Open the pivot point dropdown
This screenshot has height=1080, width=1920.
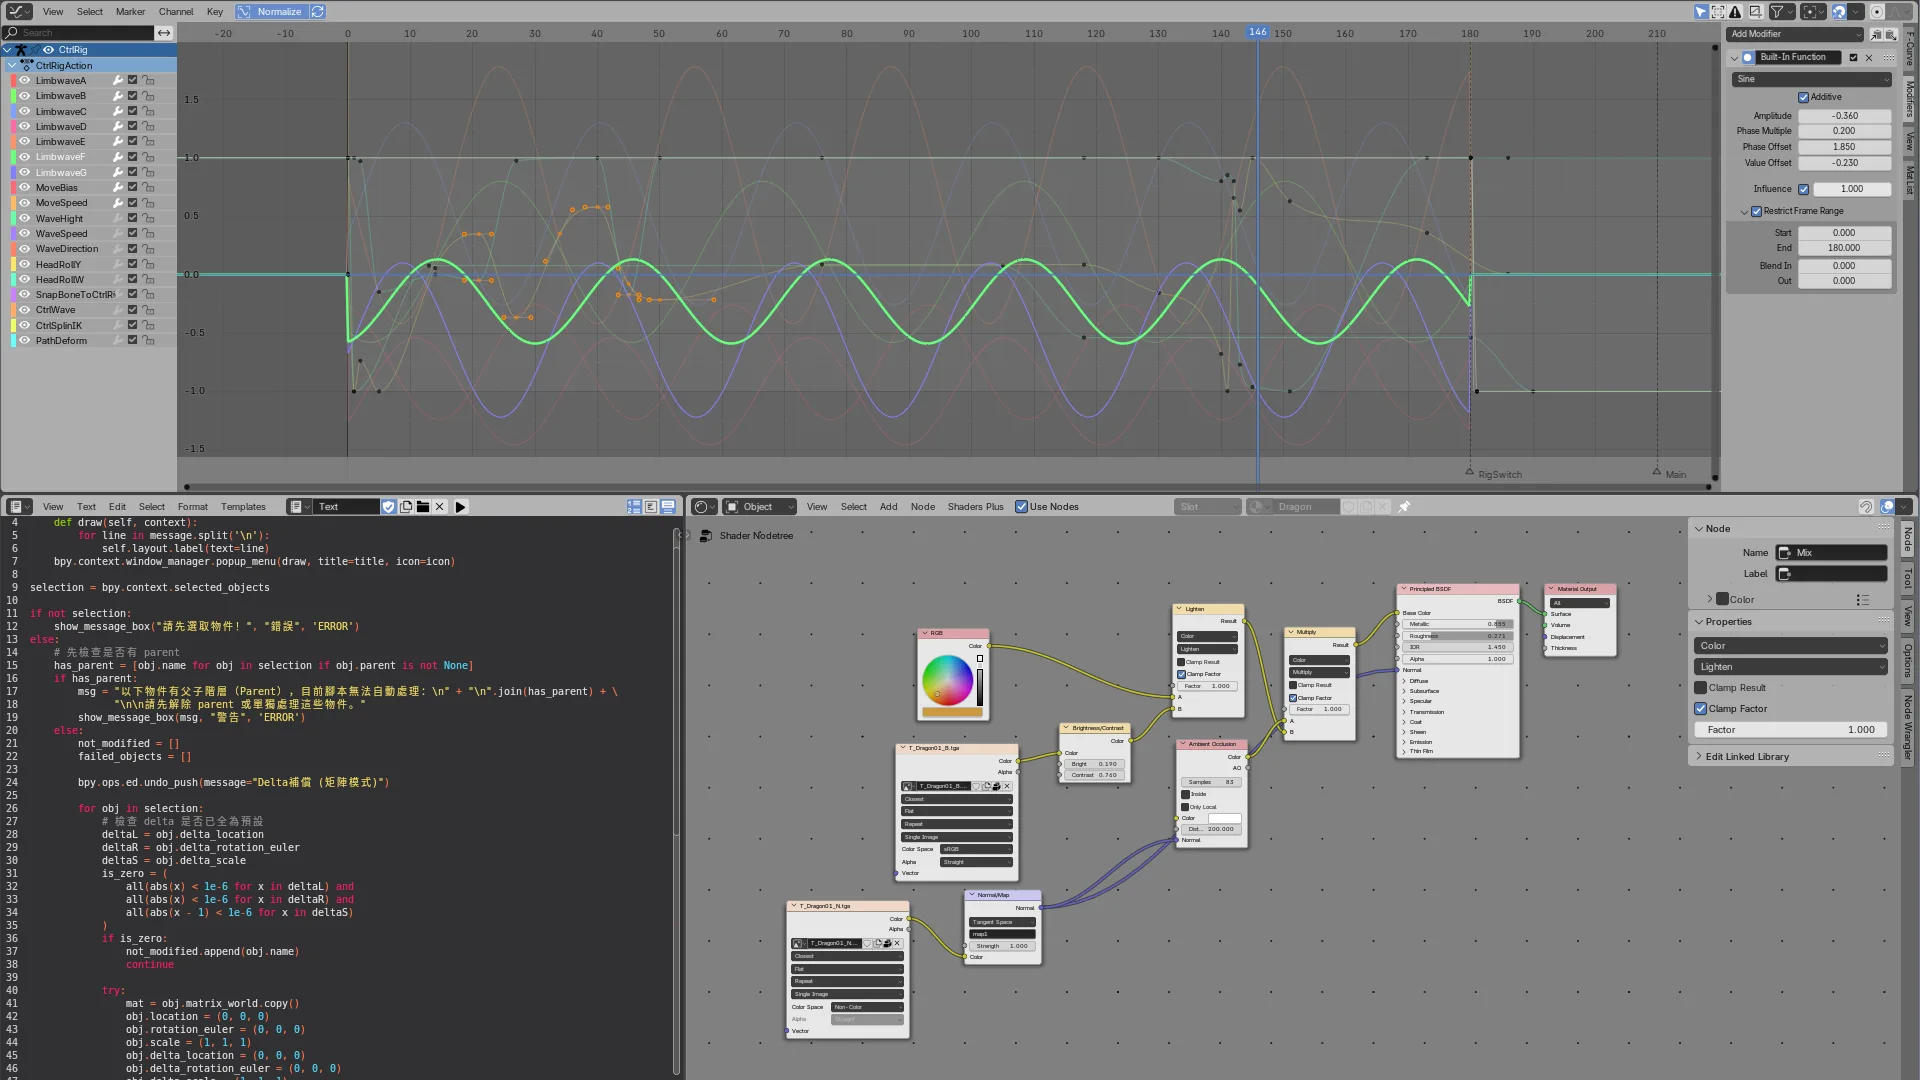[x=1813, y=12]
